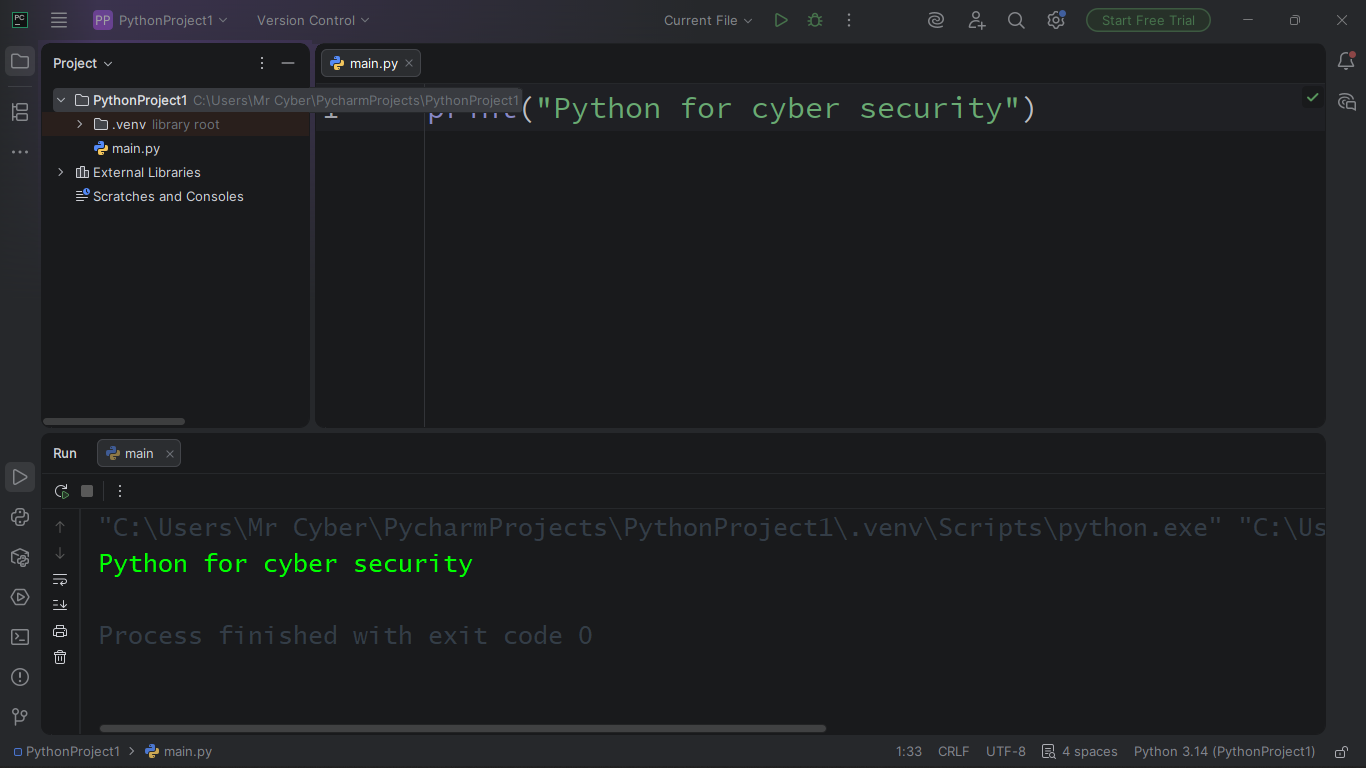
Task: Click the Print console output icon
Action: coord(60,631)
